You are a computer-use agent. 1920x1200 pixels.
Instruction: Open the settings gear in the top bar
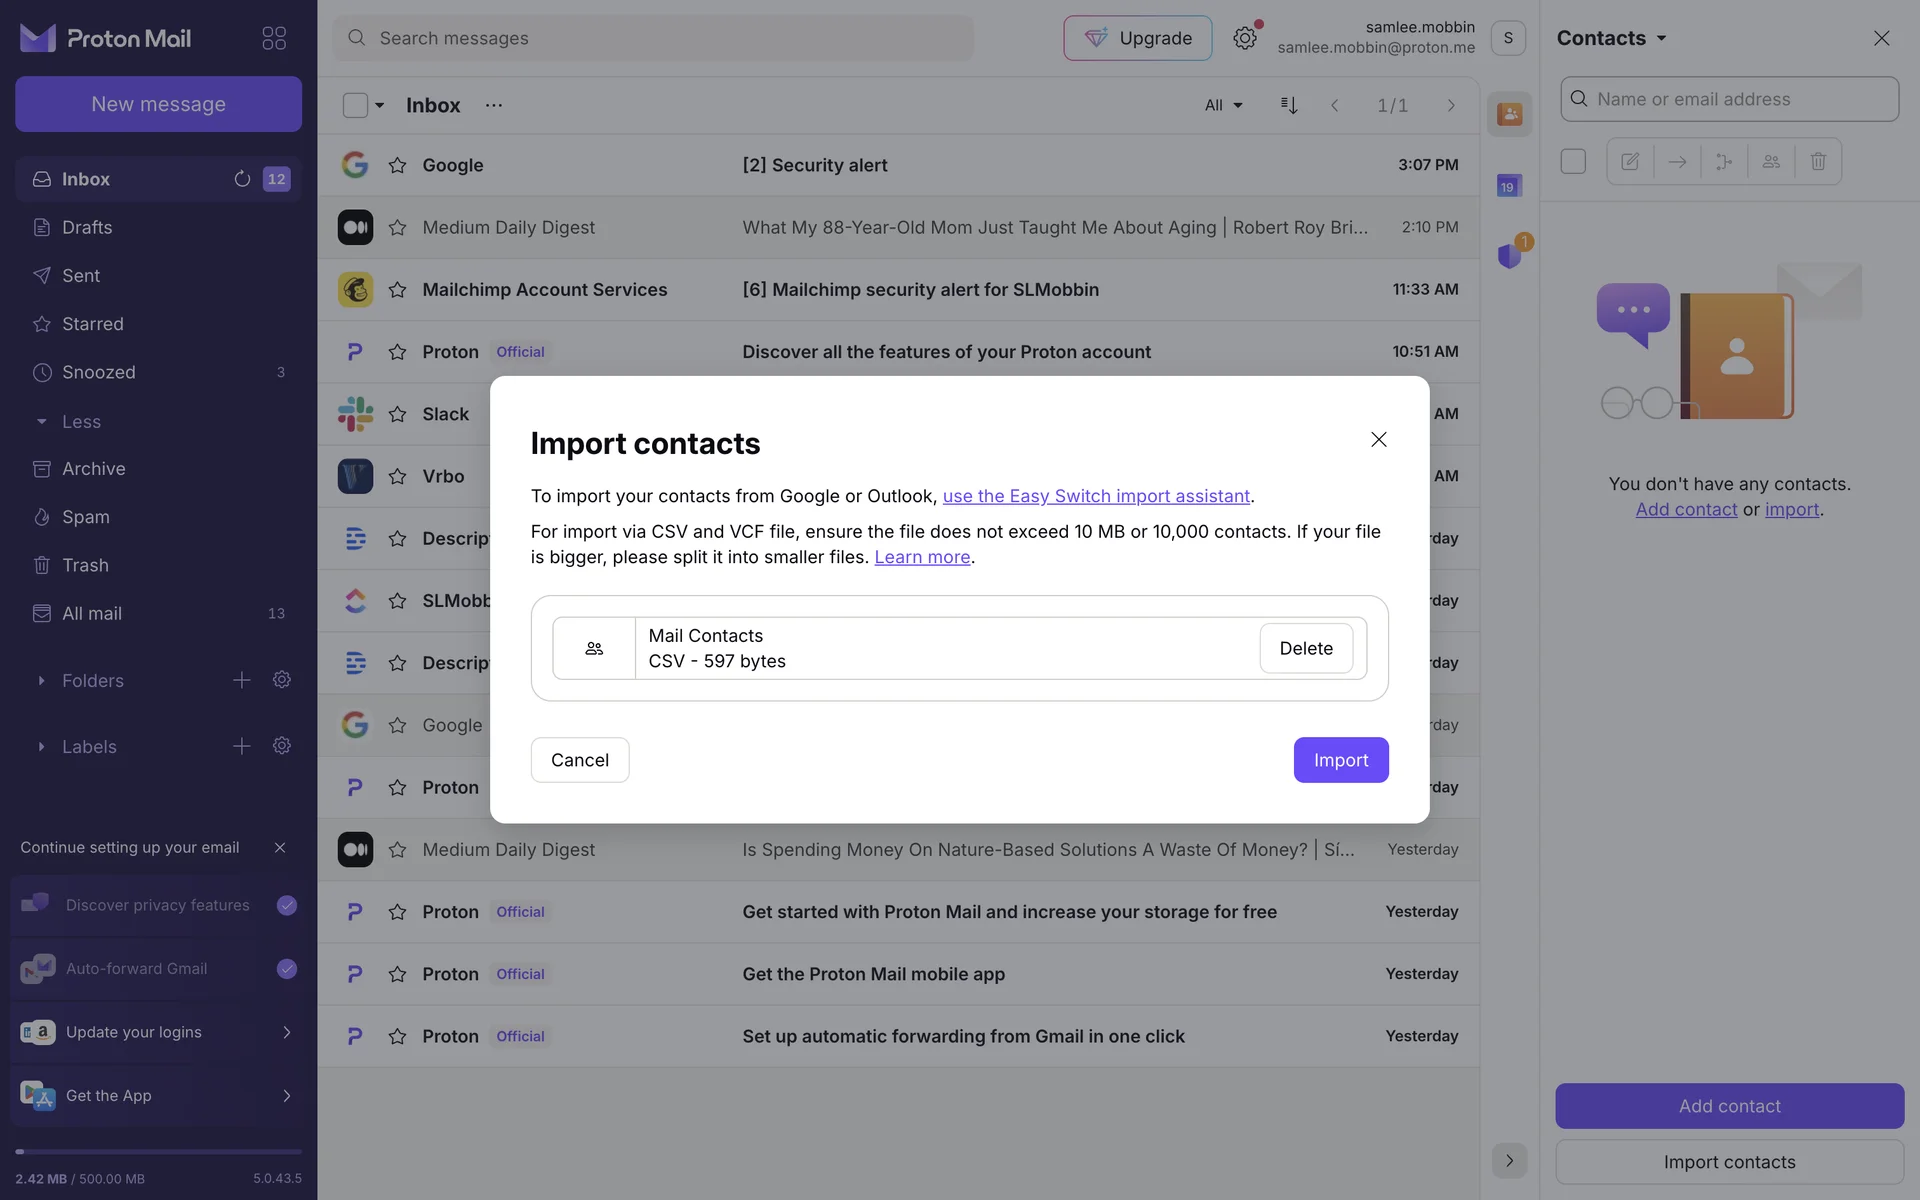point(1244,38)
